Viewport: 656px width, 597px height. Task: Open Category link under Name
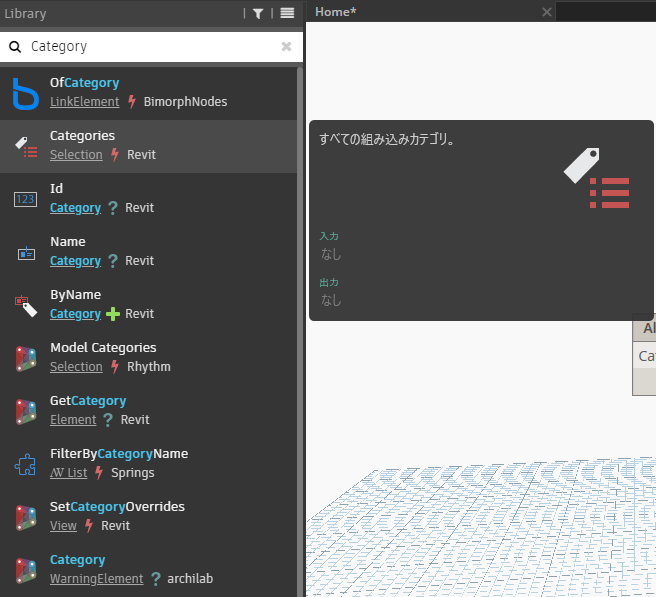point(75,261)
